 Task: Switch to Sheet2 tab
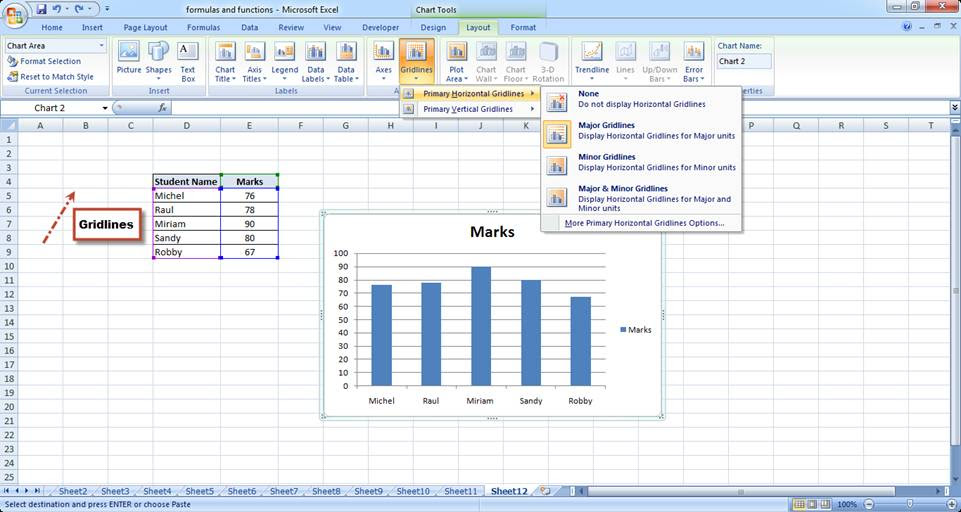(x=72, y=491)
